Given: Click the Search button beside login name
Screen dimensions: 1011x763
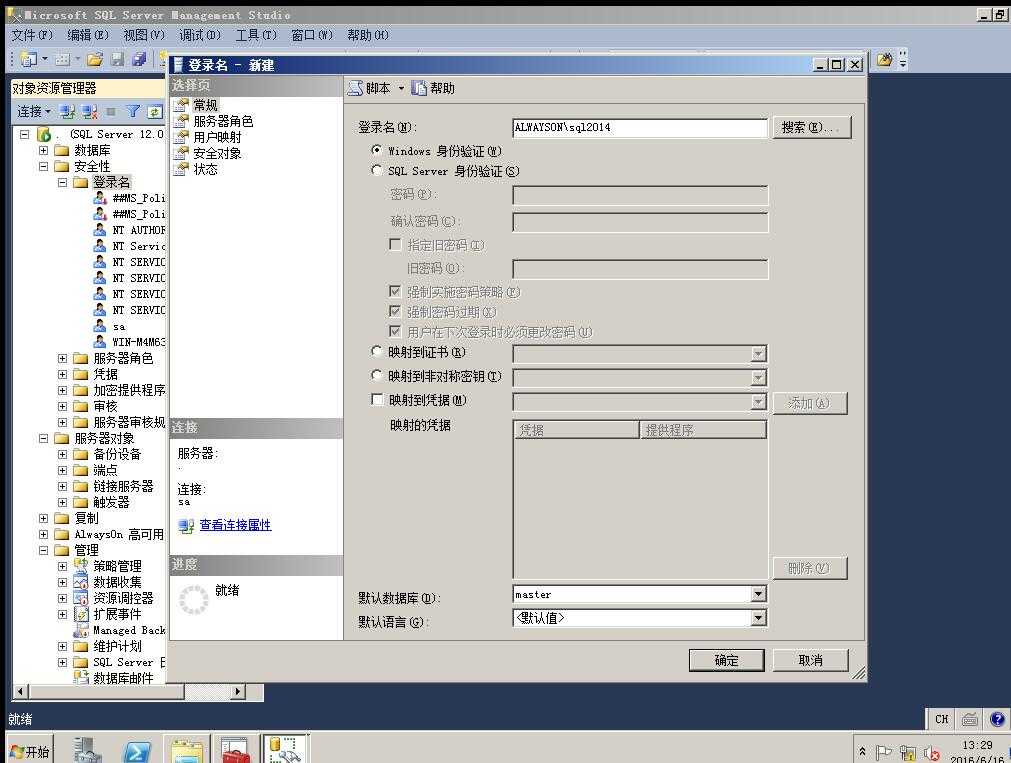Looking at the screenshot, I should 812,127.
